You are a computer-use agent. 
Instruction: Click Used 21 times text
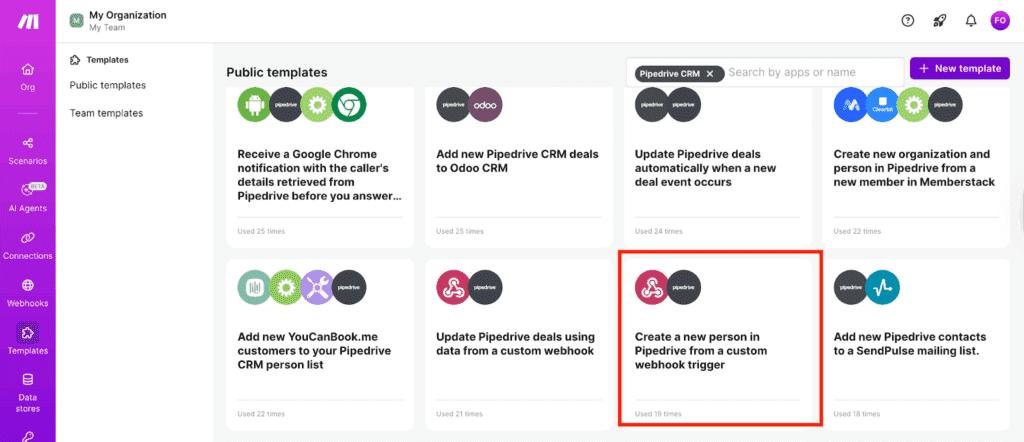(x=460, y=414)
